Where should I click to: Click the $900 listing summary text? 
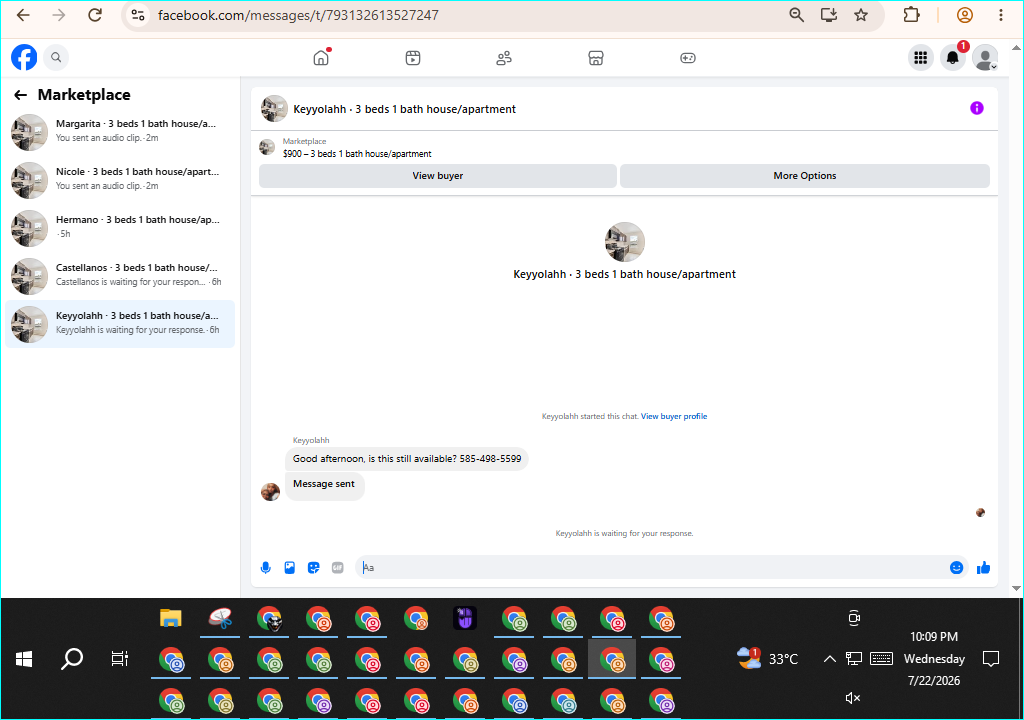(357, 154)
